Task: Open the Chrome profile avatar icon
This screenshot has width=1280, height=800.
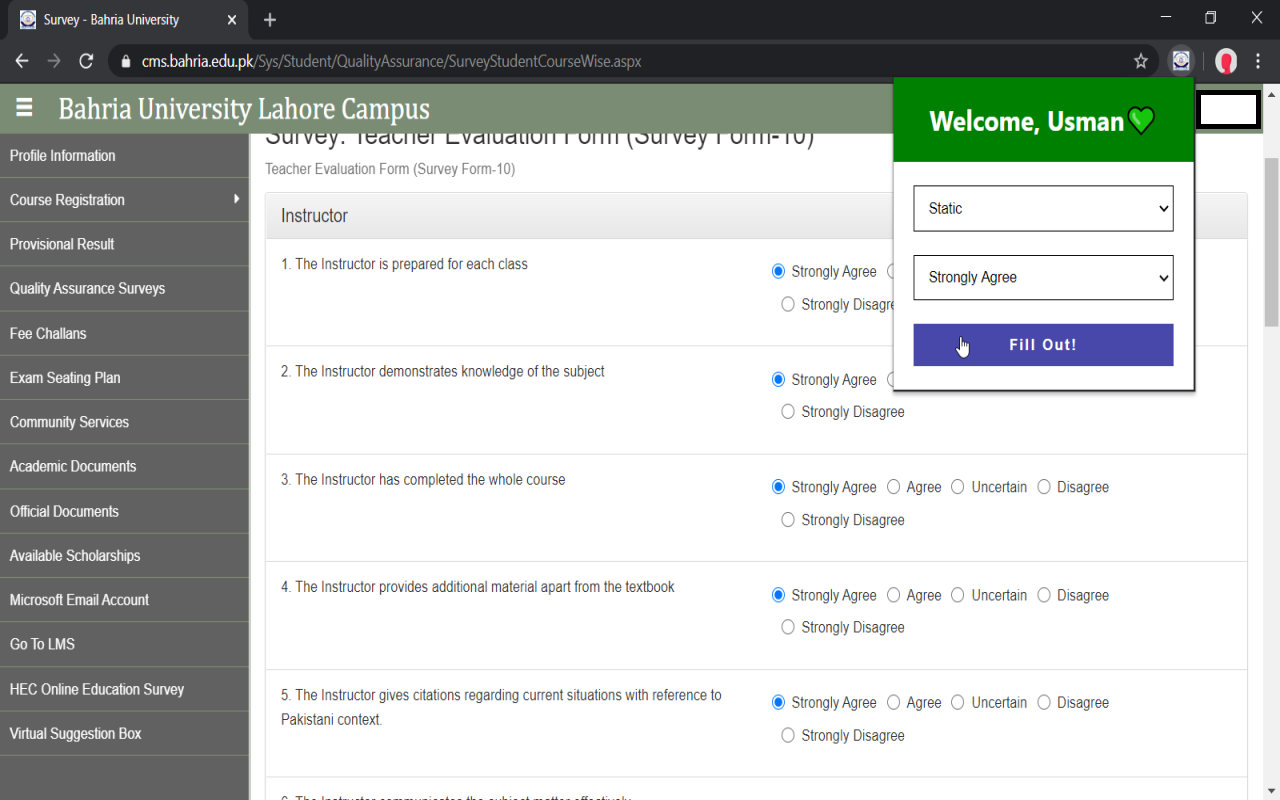Action: pos(1226,61)
